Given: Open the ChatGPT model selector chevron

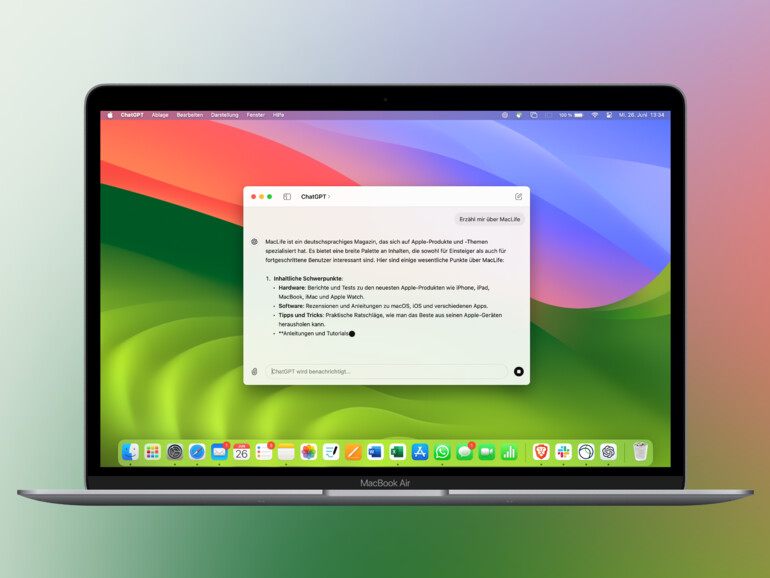Looking at the screenshot, I should [x=329, y=196].
